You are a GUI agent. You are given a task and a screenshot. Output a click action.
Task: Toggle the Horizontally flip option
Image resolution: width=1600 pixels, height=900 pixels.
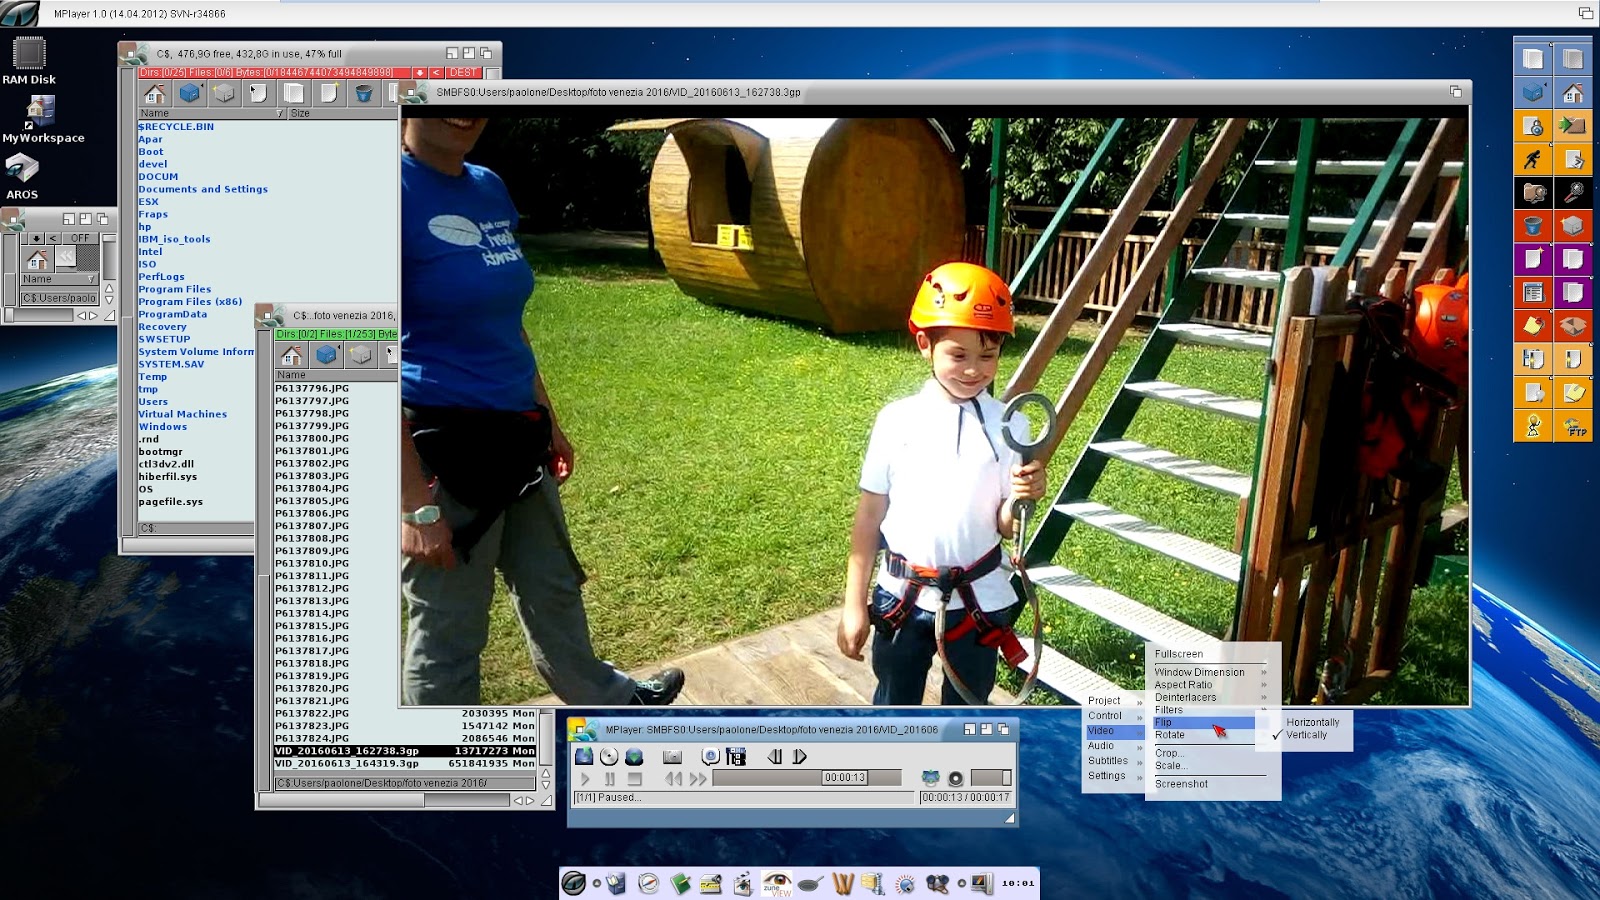tap(1312, 722)
